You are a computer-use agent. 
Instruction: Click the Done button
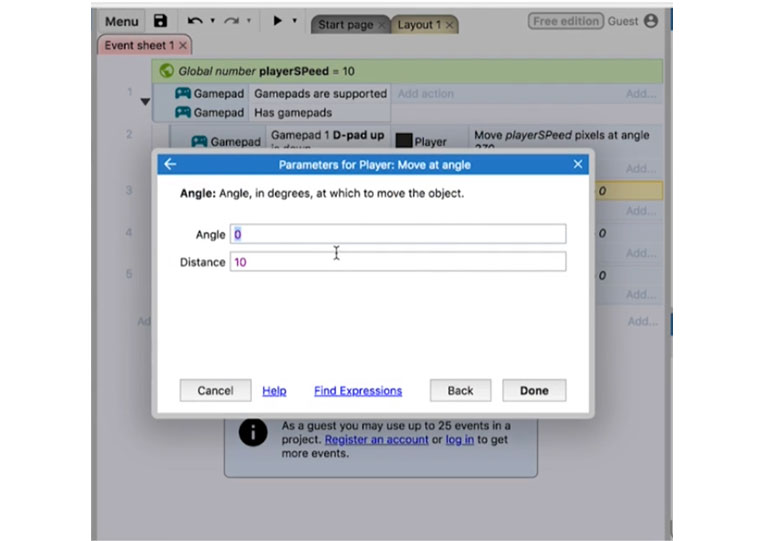[x=534, y=390]
